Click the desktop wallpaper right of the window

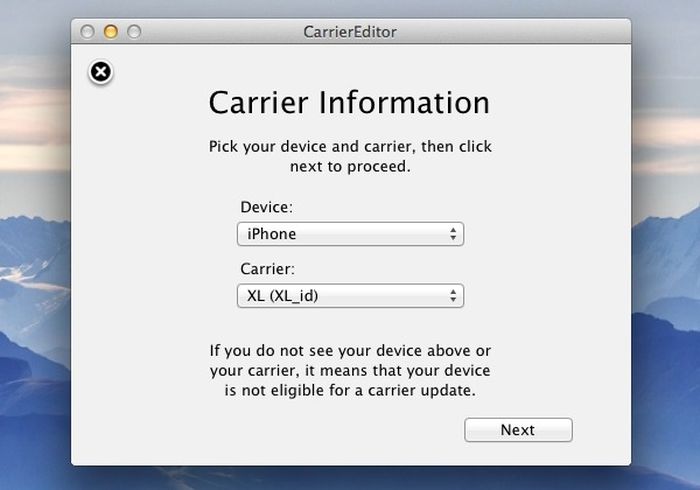(x=666, y=245)
